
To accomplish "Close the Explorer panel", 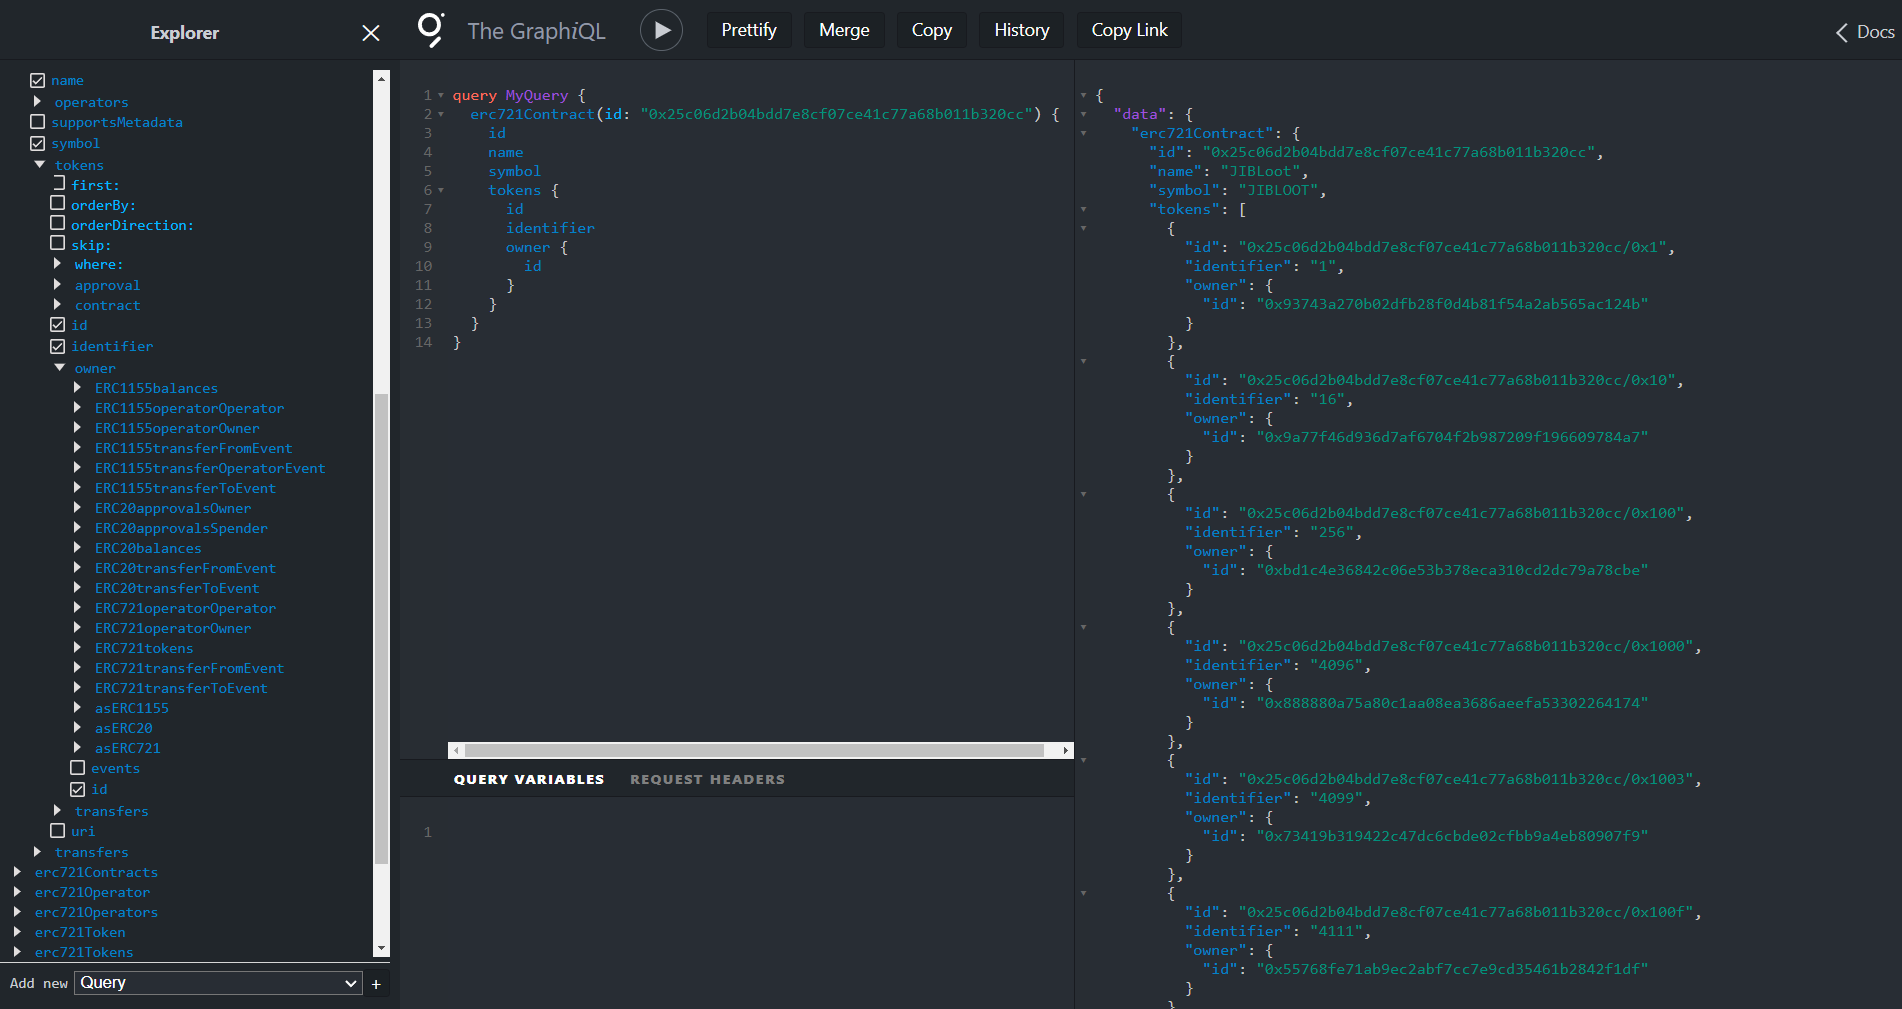I will (370, 33).
